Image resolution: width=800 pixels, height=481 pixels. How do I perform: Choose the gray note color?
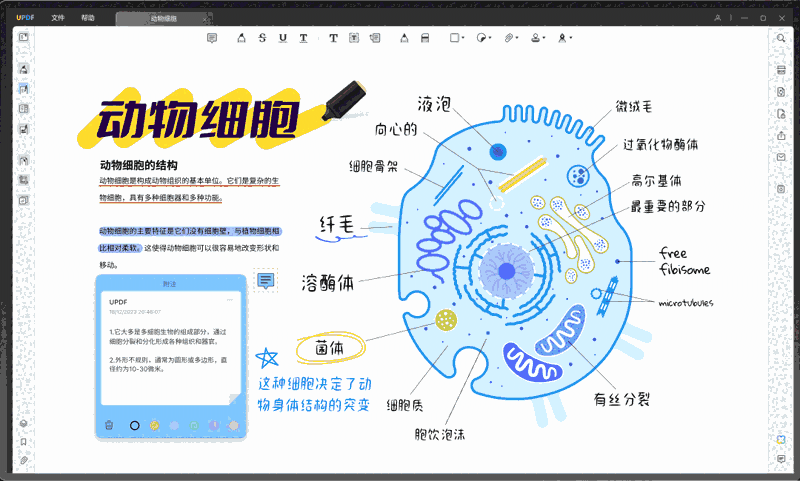click(x=233, y=425)
